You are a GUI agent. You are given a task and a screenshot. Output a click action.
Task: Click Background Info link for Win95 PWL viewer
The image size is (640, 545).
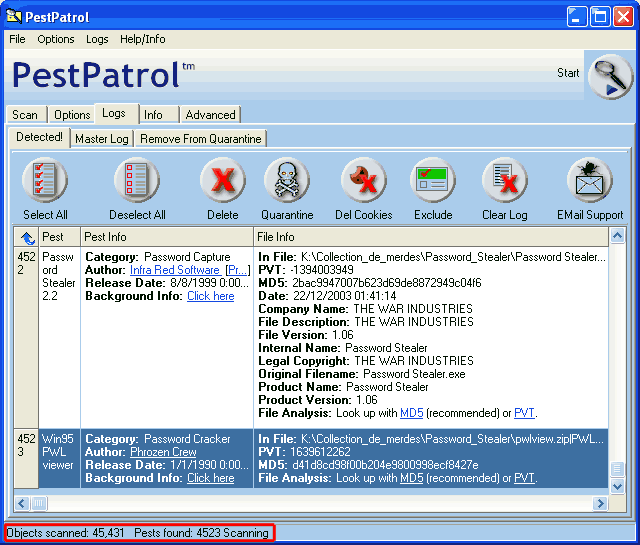[211, 478]
